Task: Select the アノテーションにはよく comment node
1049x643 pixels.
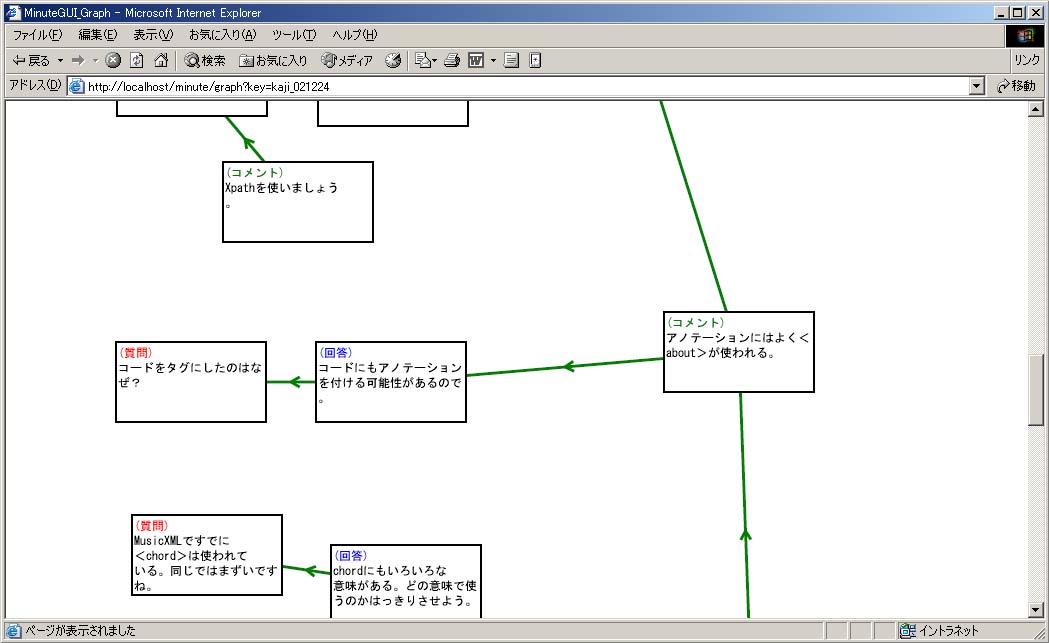Action: (x=739, y=352)
